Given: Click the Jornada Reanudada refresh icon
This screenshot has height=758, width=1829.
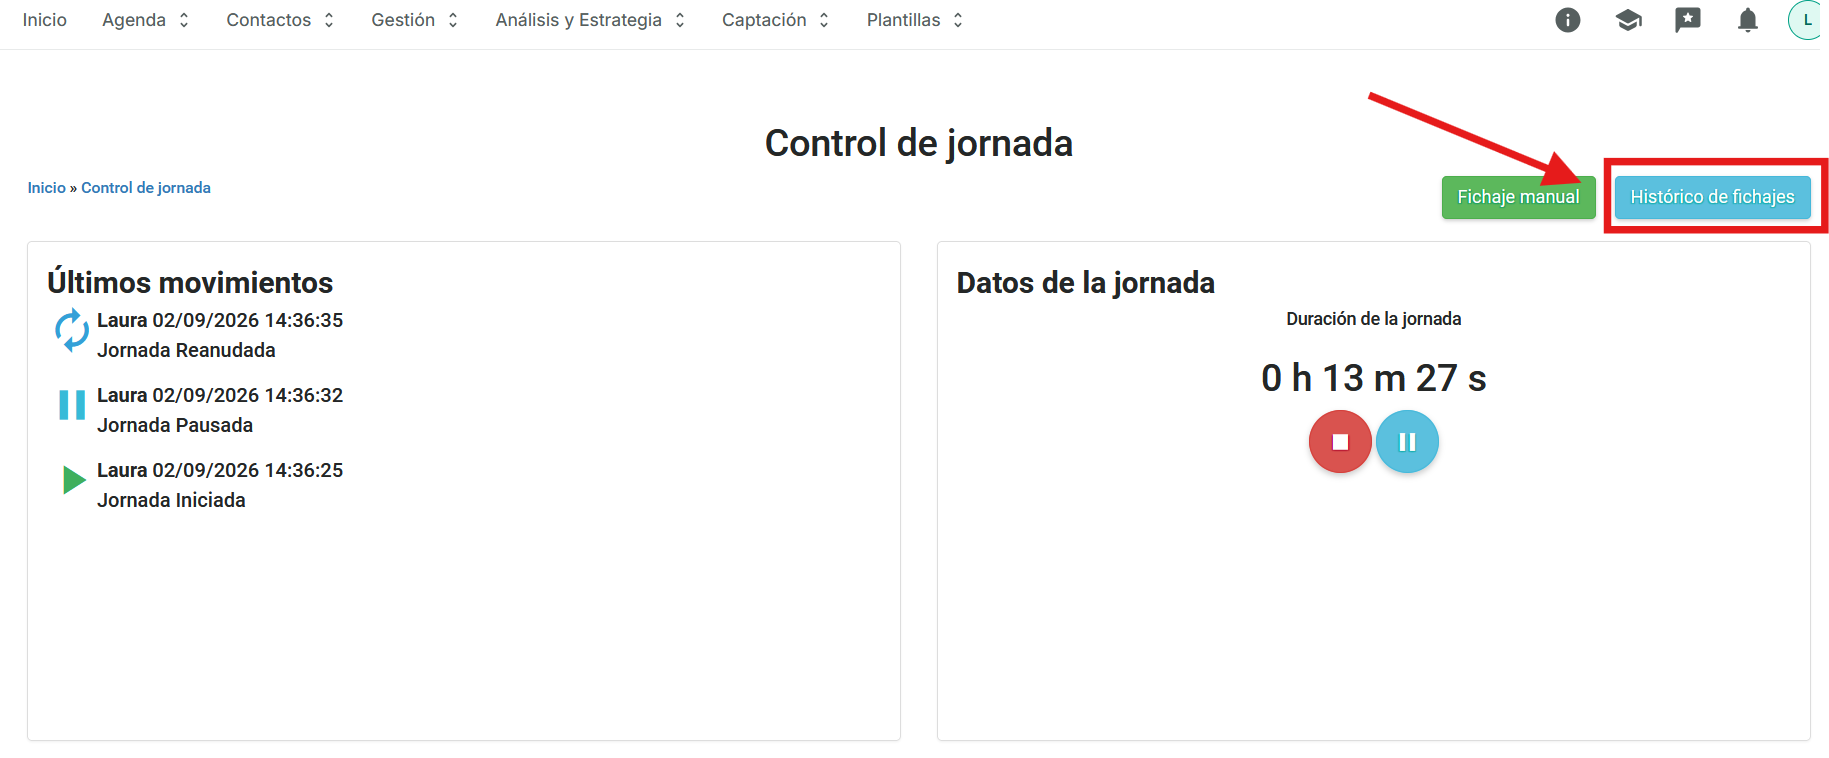Looking at the screenshot, I should tap(72, 331).
